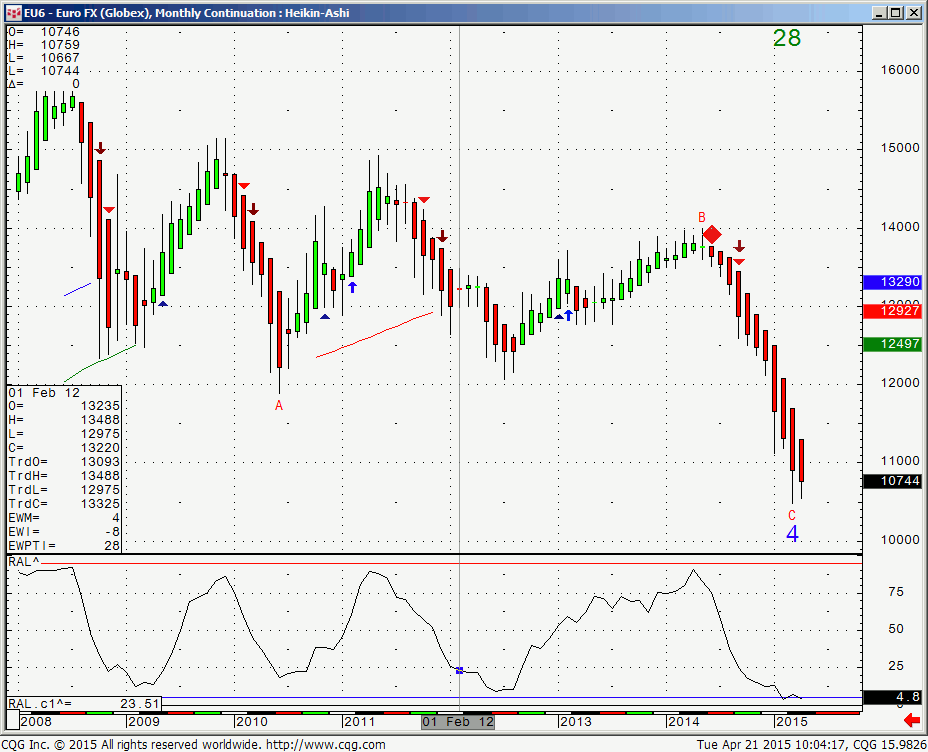
Task: Click the small box left of 2008 label
Action: [x=12, y=721]
